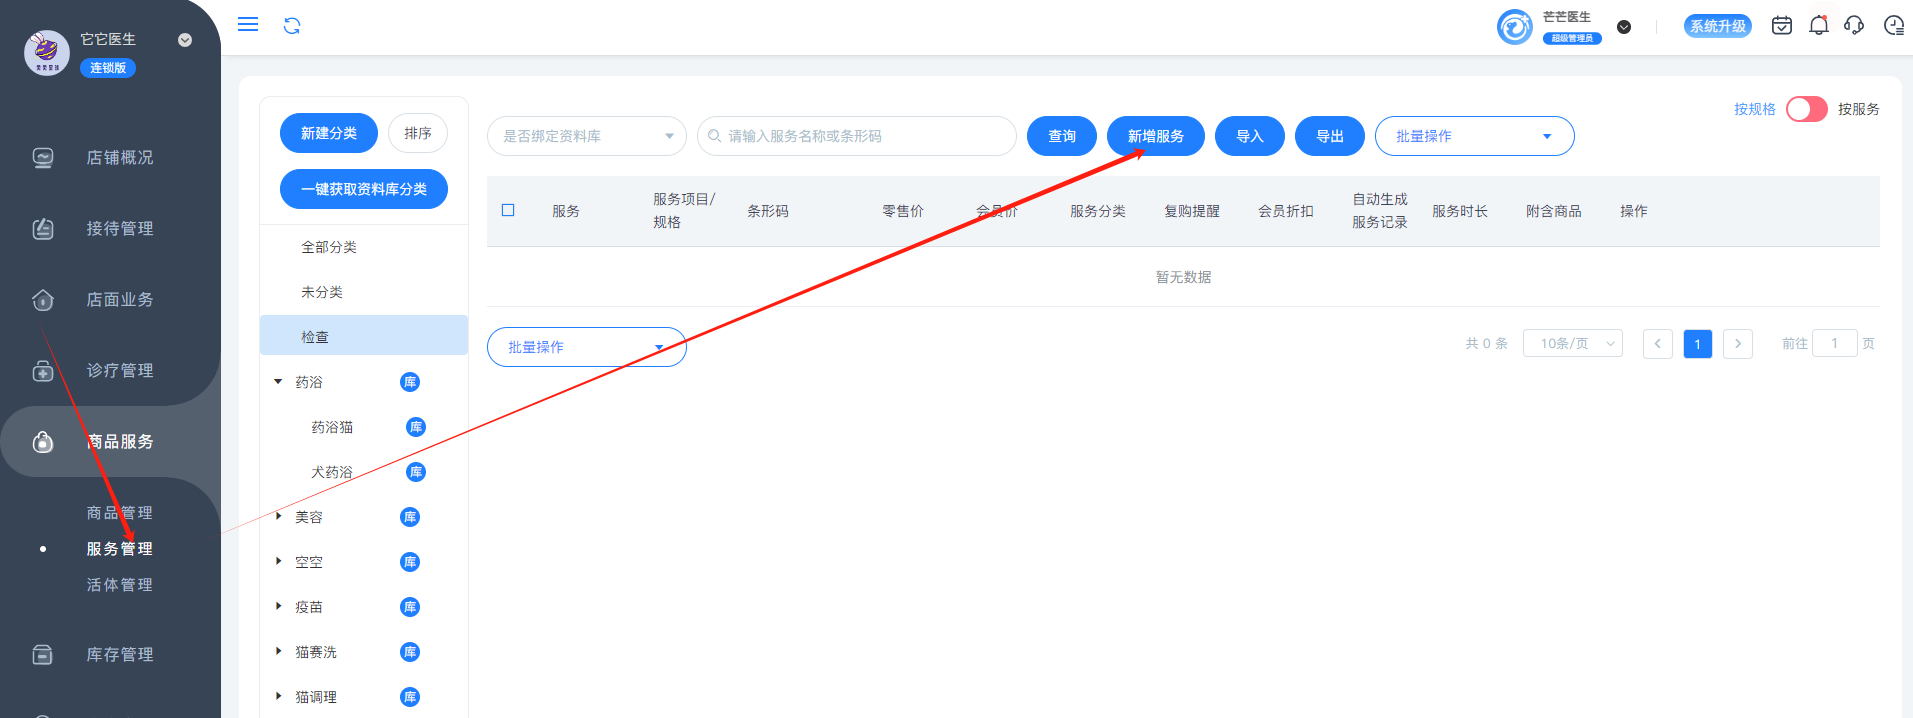
Task: Click the 库 badge beside 药浴
Action: (410, 382)
